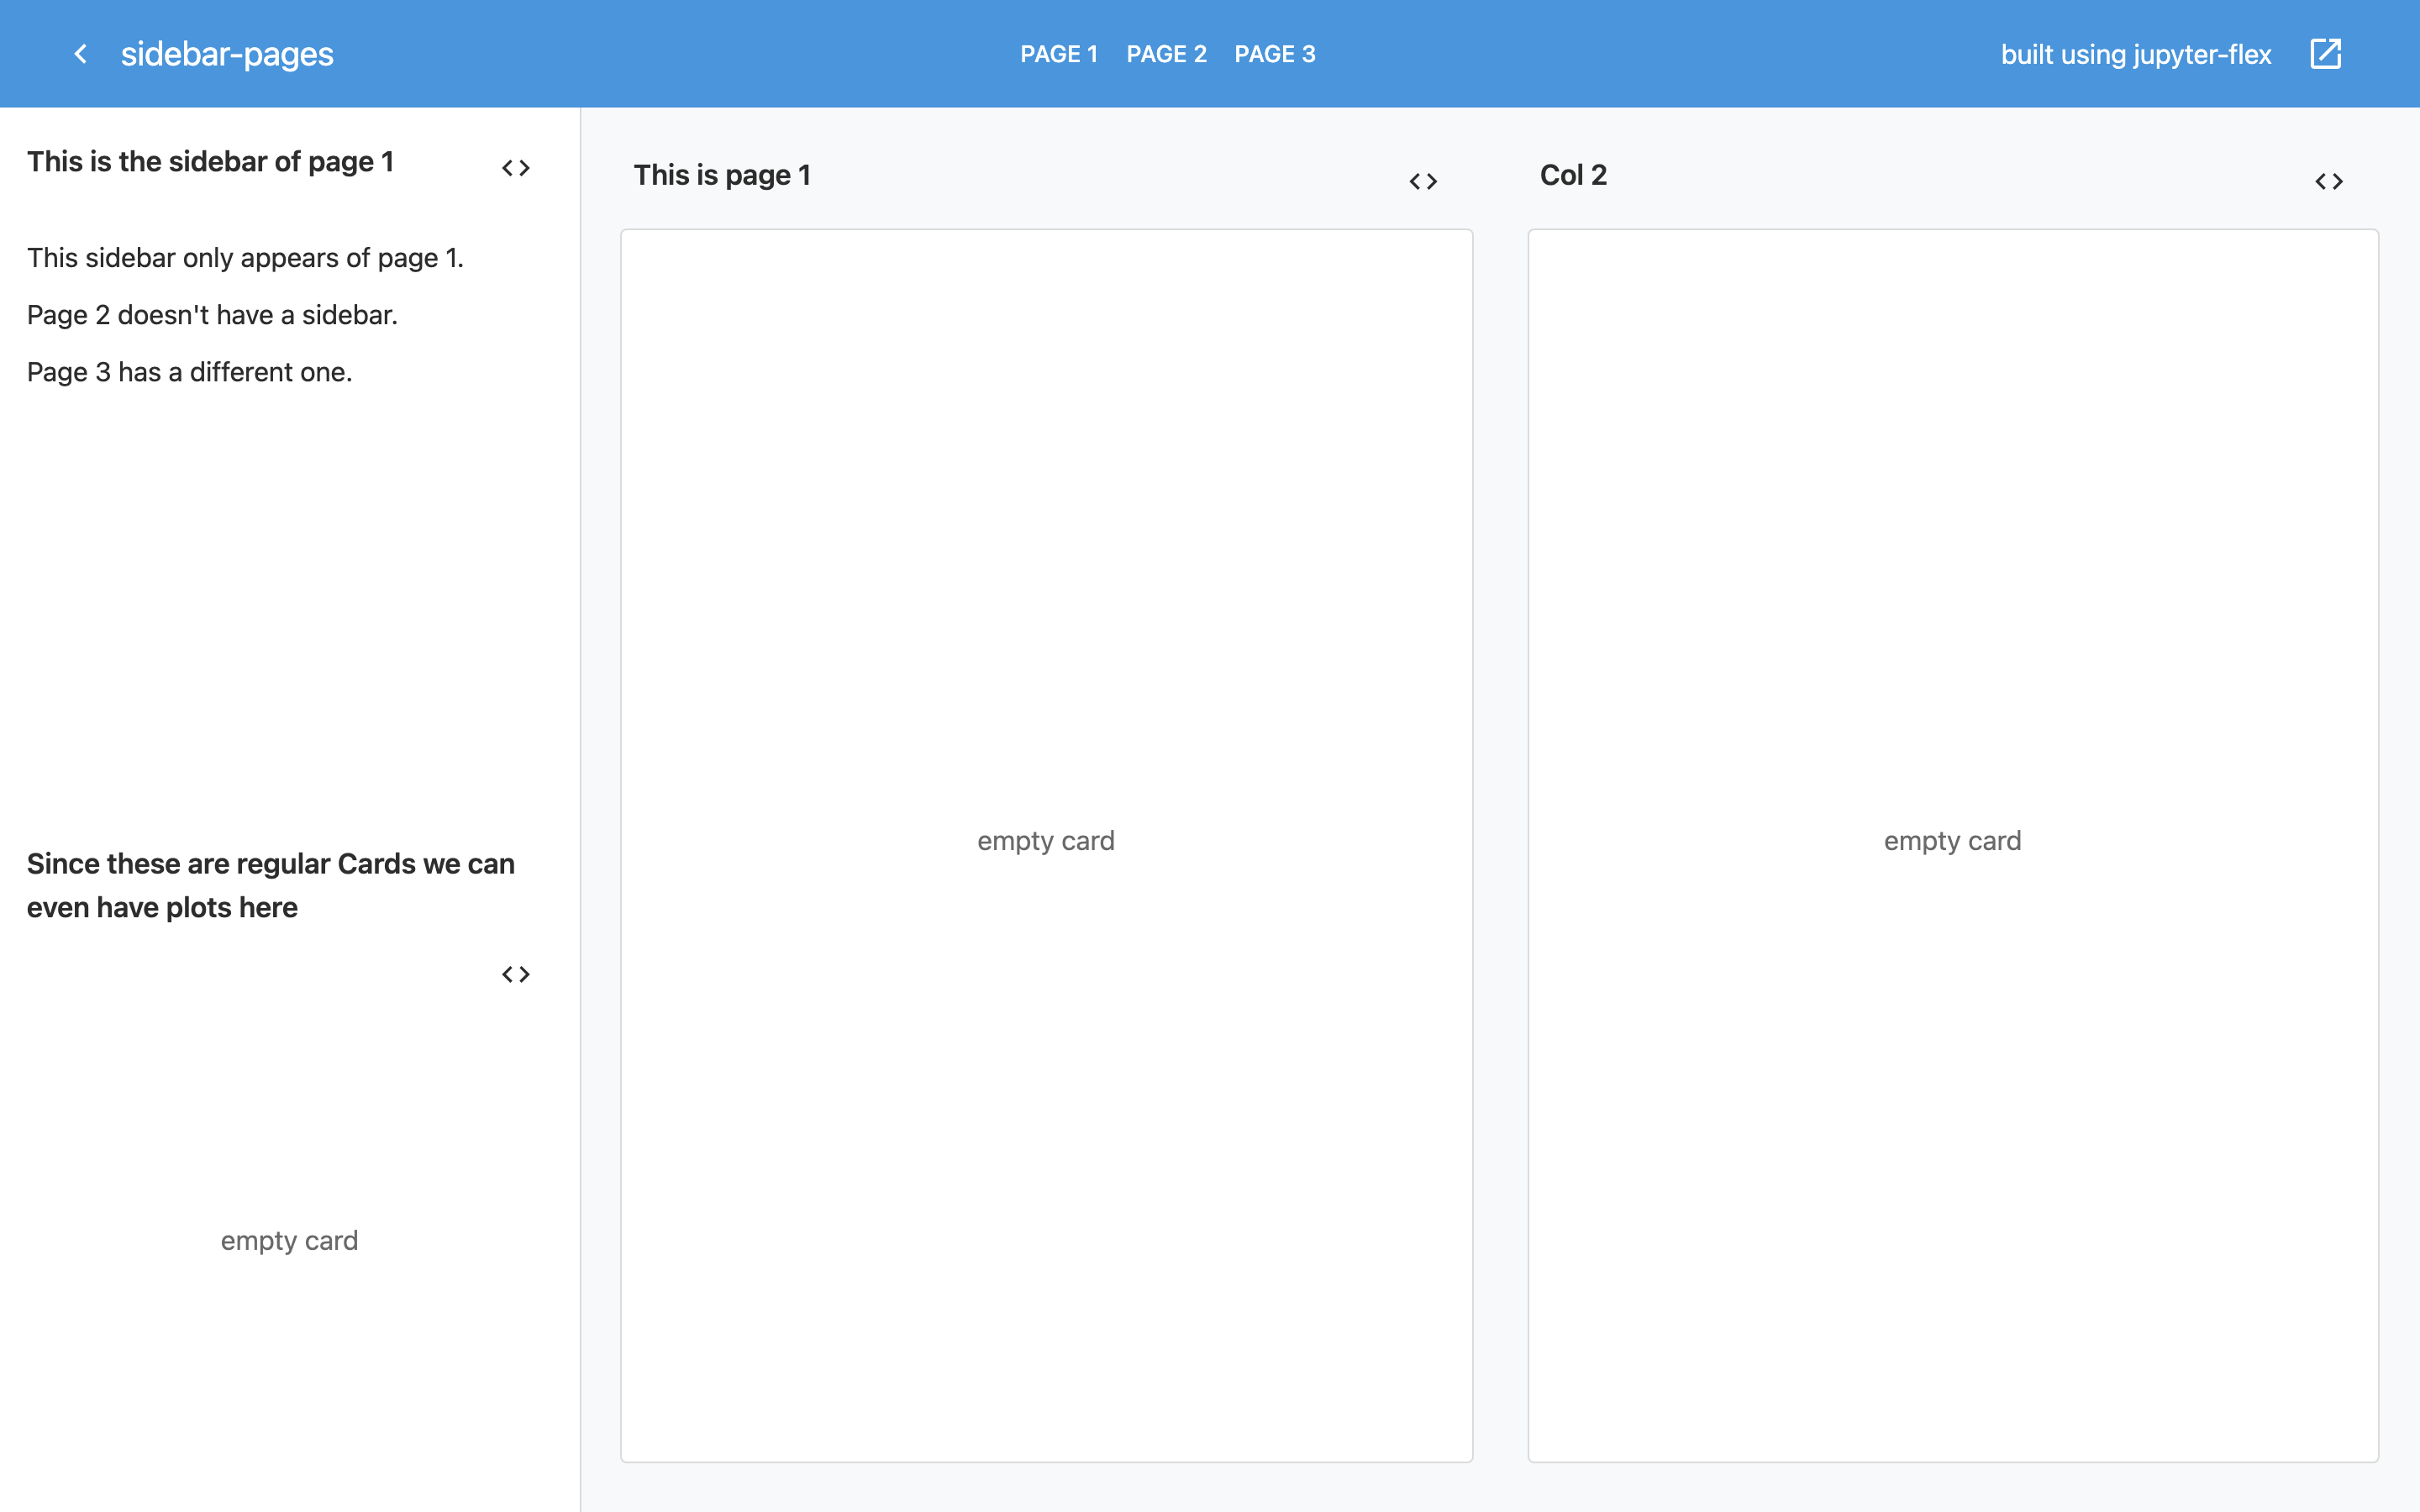Viewport: 2420px width, 1512px height.
Task: Click the sidebar-pages dashboard title
Action: point(227,54)
